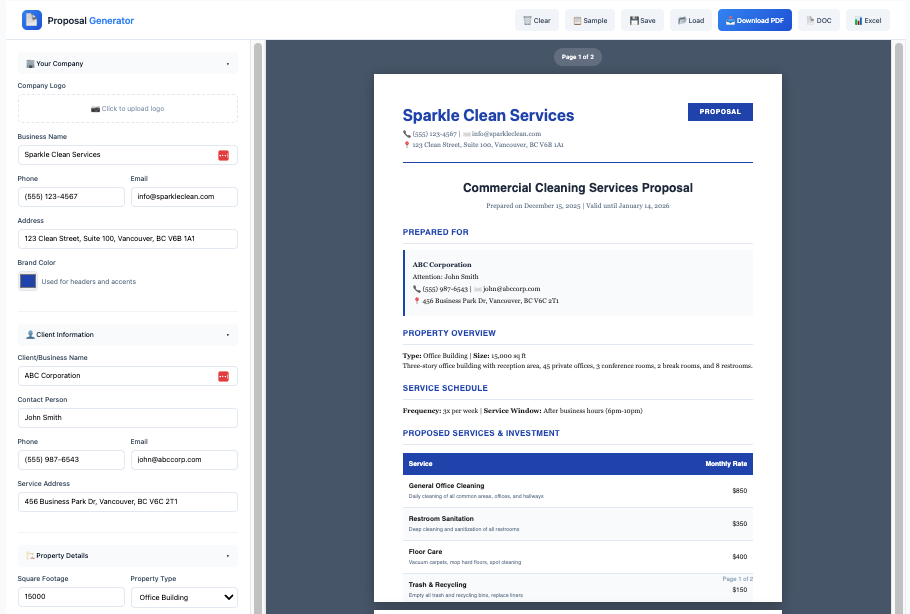Click the red icon beside Business Name field
The image size is (910, 614).
click(223, 155)
